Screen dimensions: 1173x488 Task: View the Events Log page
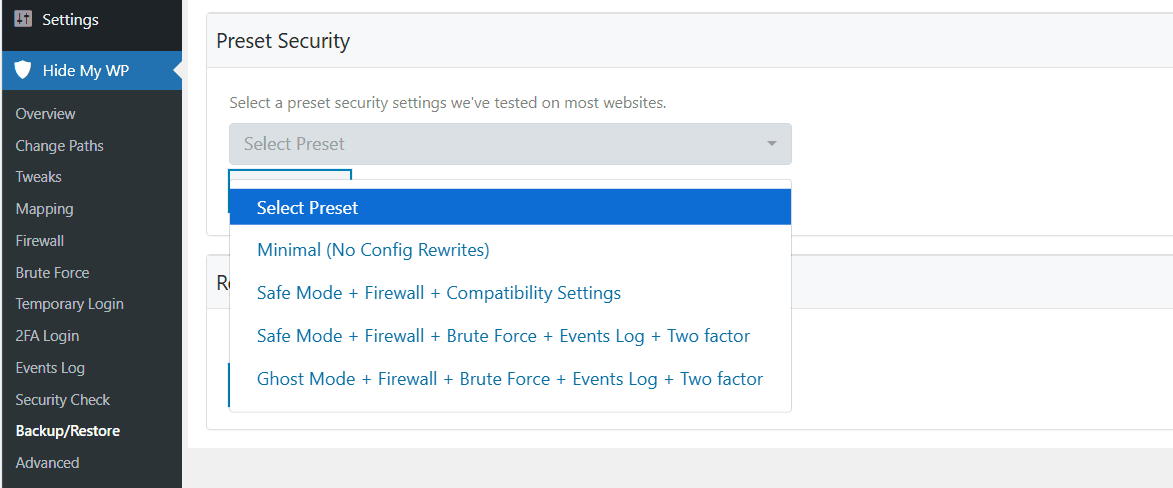tap(50, 367)
